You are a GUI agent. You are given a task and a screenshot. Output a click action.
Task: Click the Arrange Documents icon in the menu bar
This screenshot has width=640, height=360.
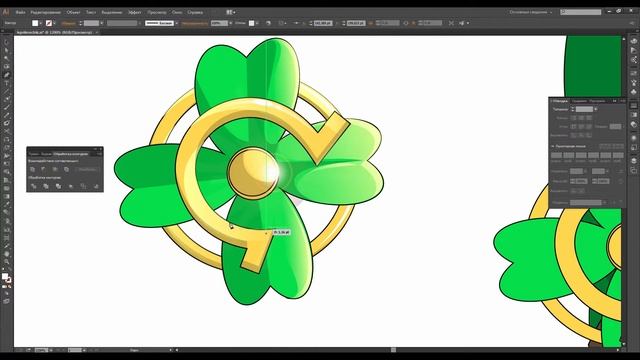tap(231, 12)
